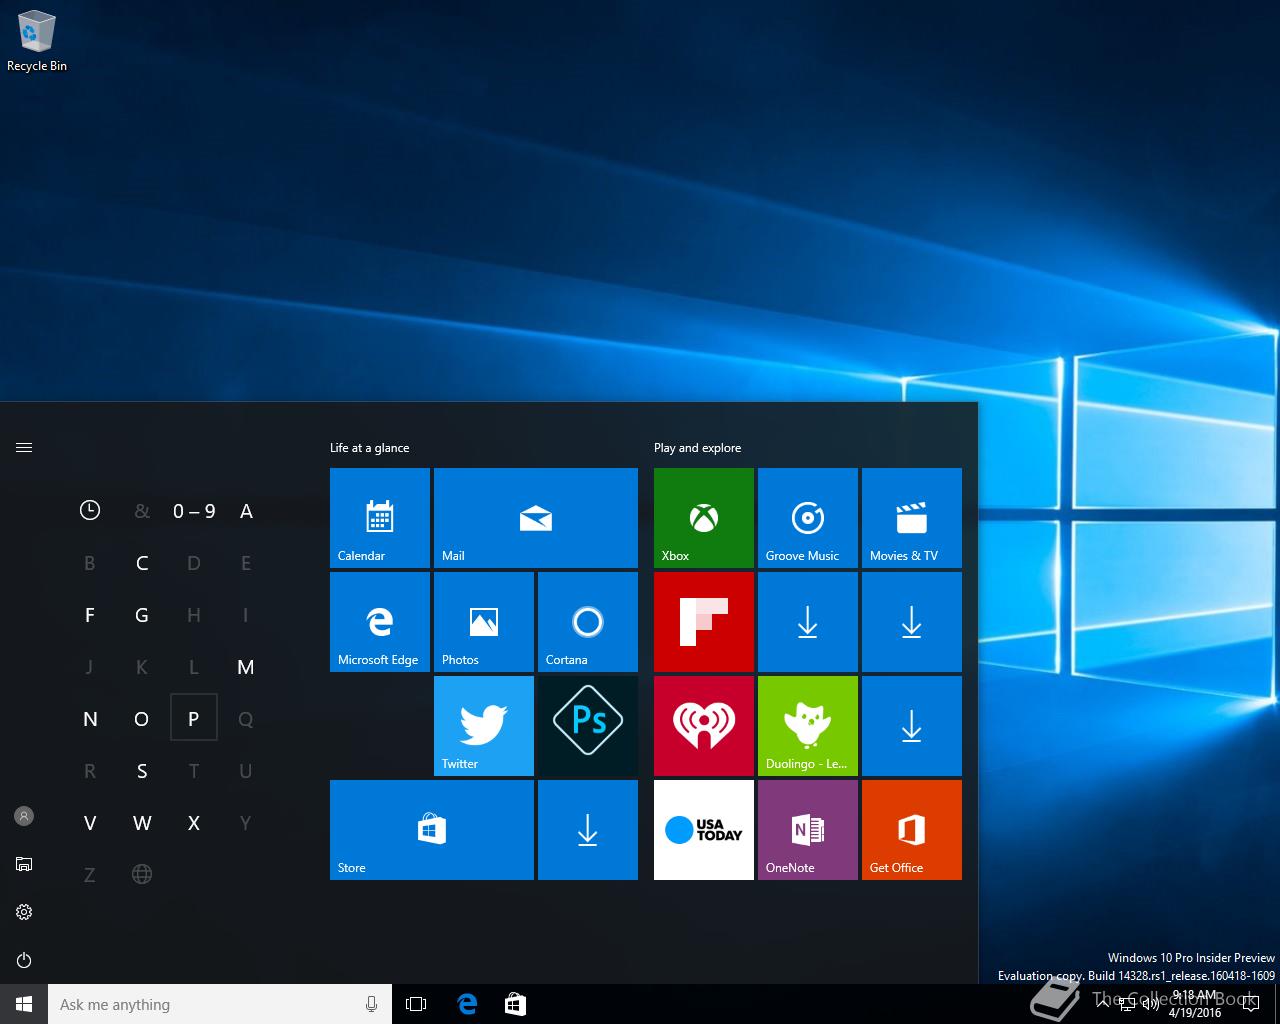The height and width of the screenshot is (1024, 1280).
Task: Open the Calendar tile
Action: tap(380, 518)
